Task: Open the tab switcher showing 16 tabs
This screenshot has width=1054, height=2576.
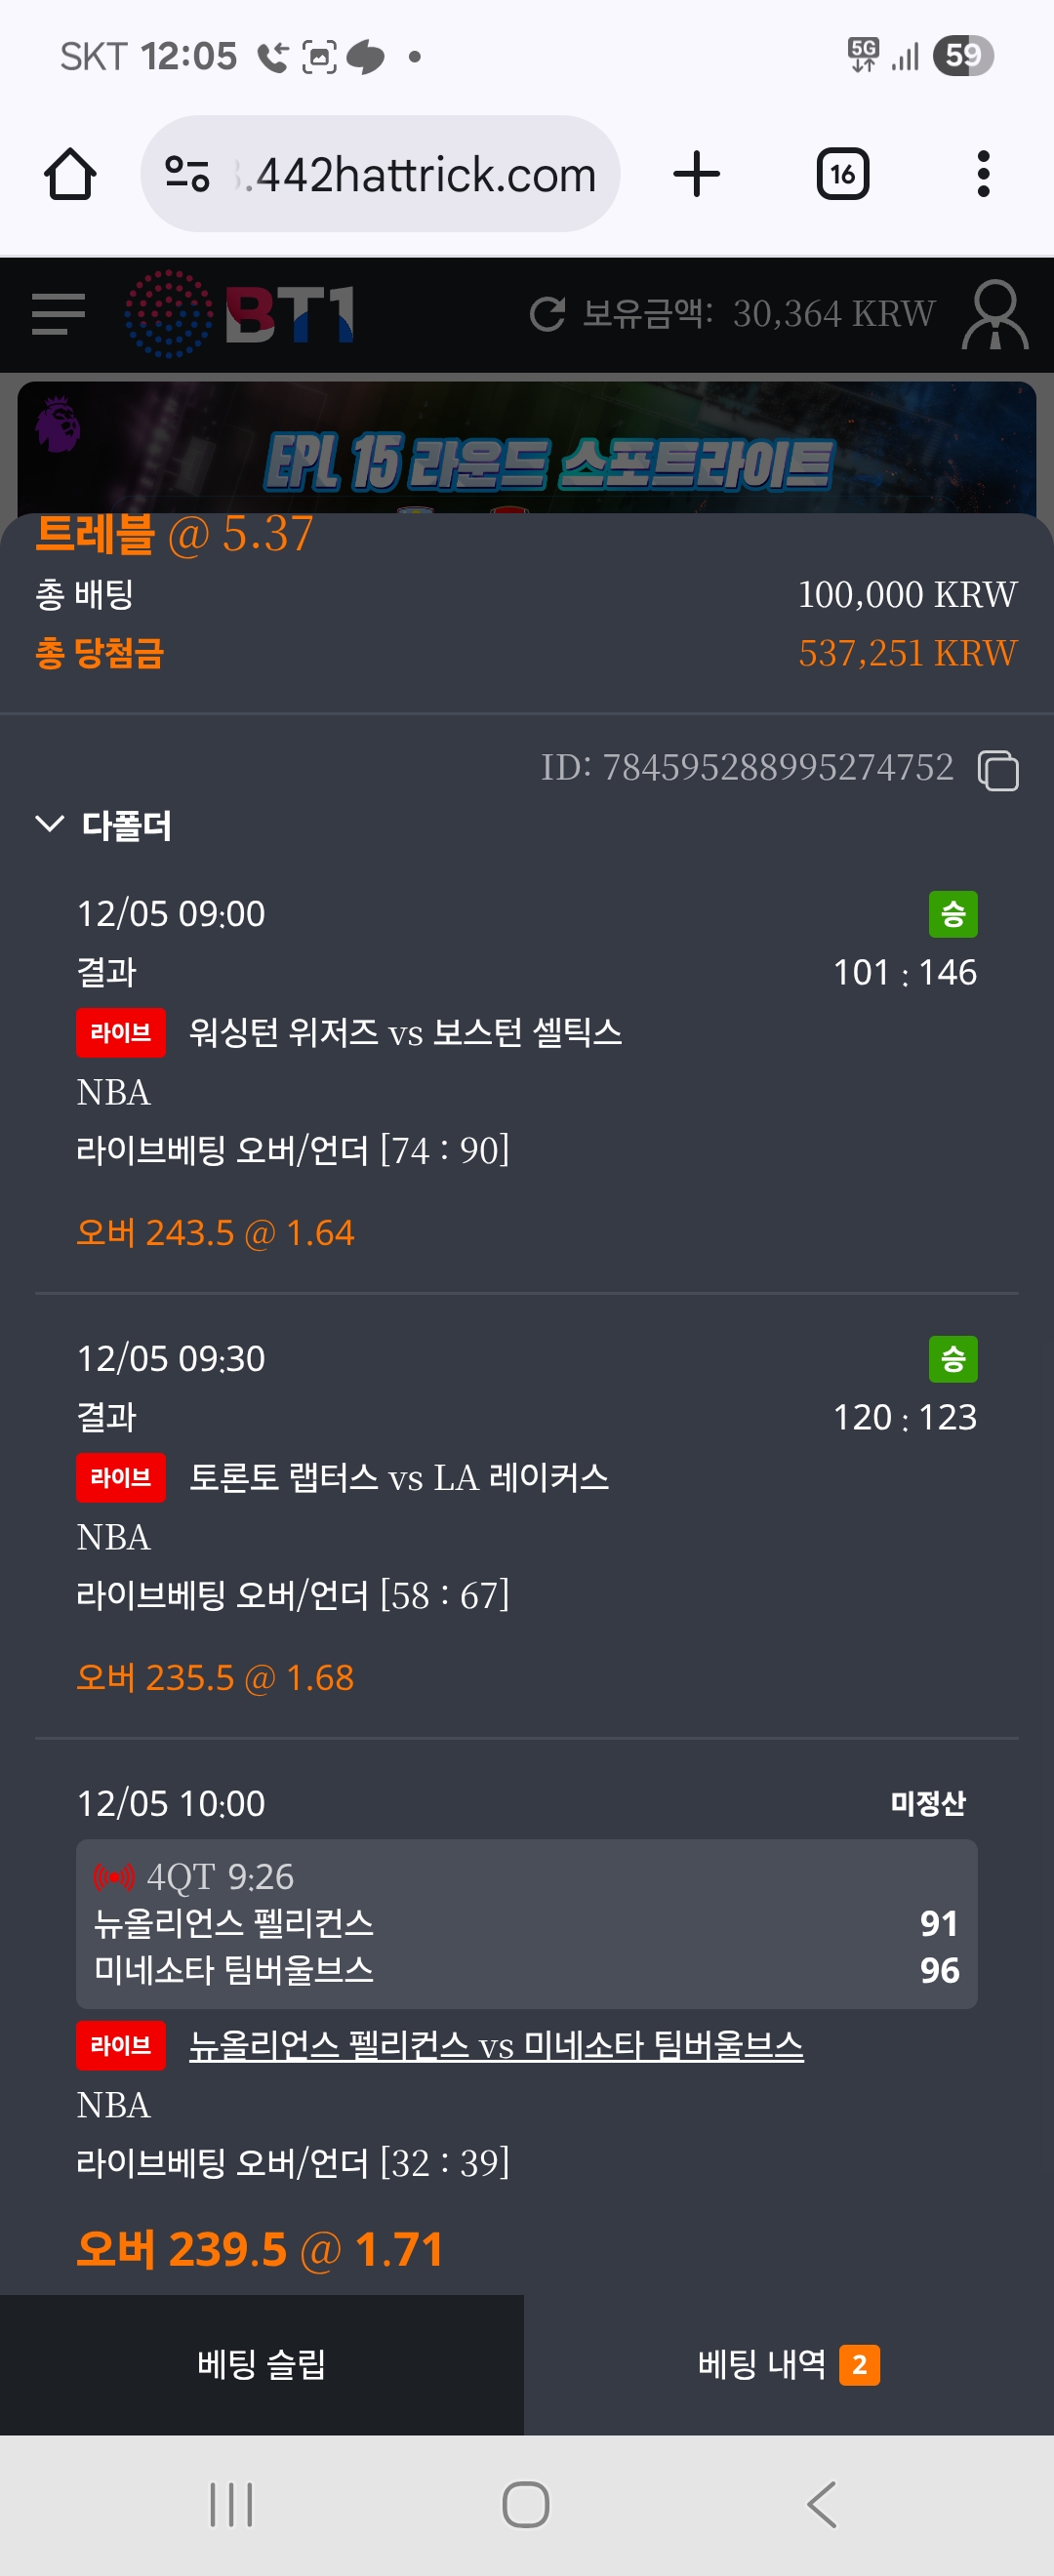Action: (x=842, y=175)
